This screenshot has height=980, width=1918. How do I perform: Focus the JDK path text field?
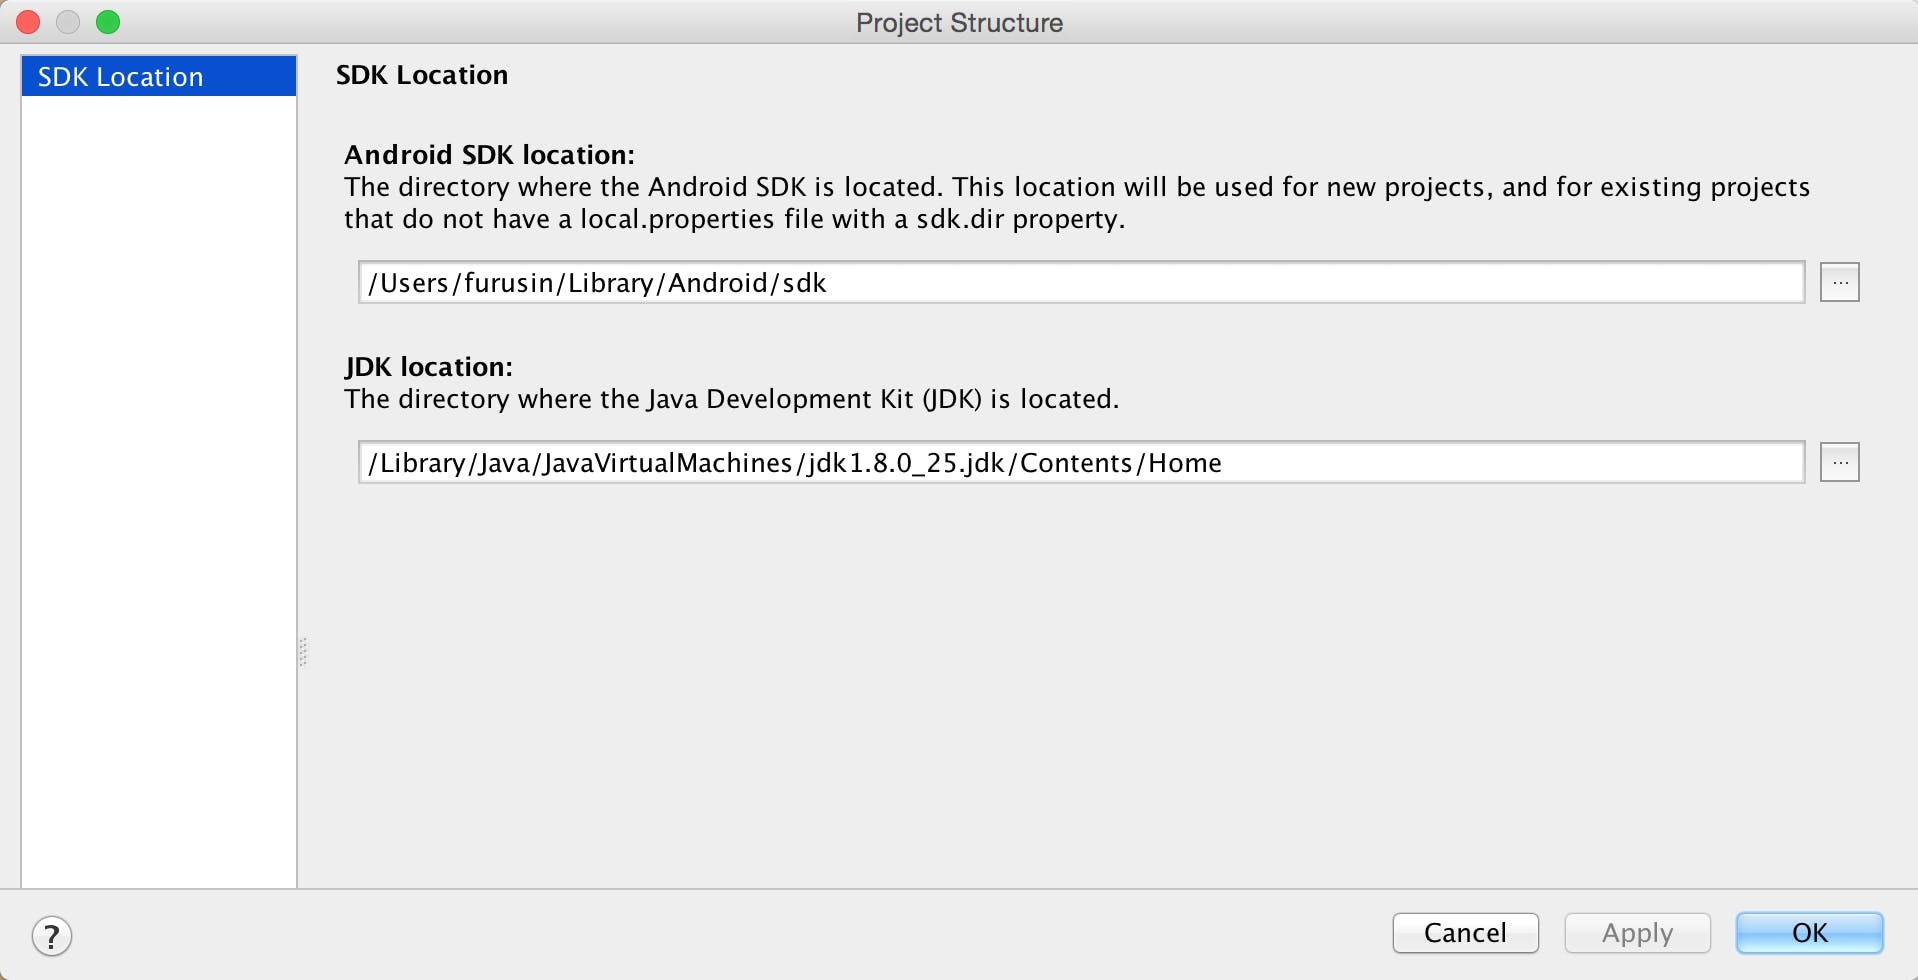pos(1080,463)
